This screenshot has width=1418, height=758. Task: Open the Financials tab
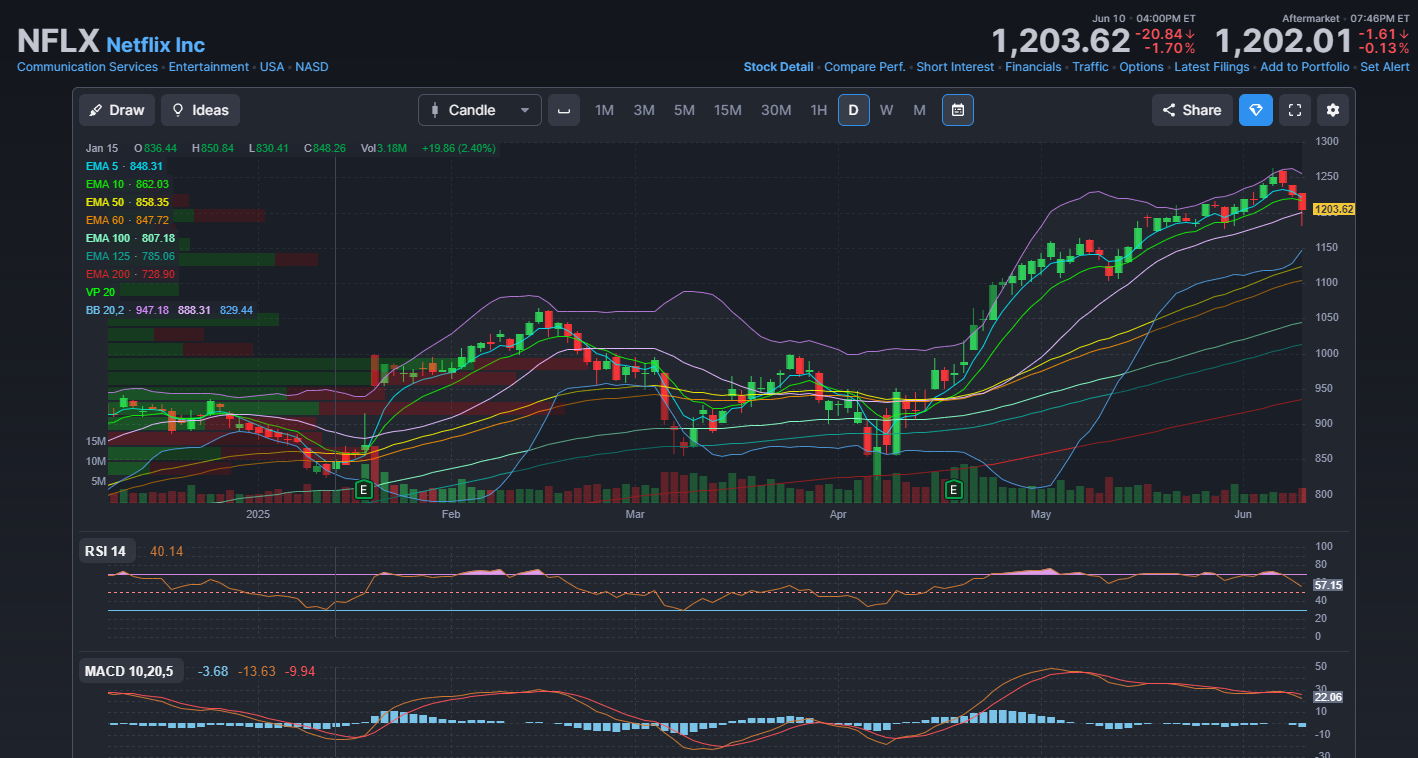point(1033,67)
